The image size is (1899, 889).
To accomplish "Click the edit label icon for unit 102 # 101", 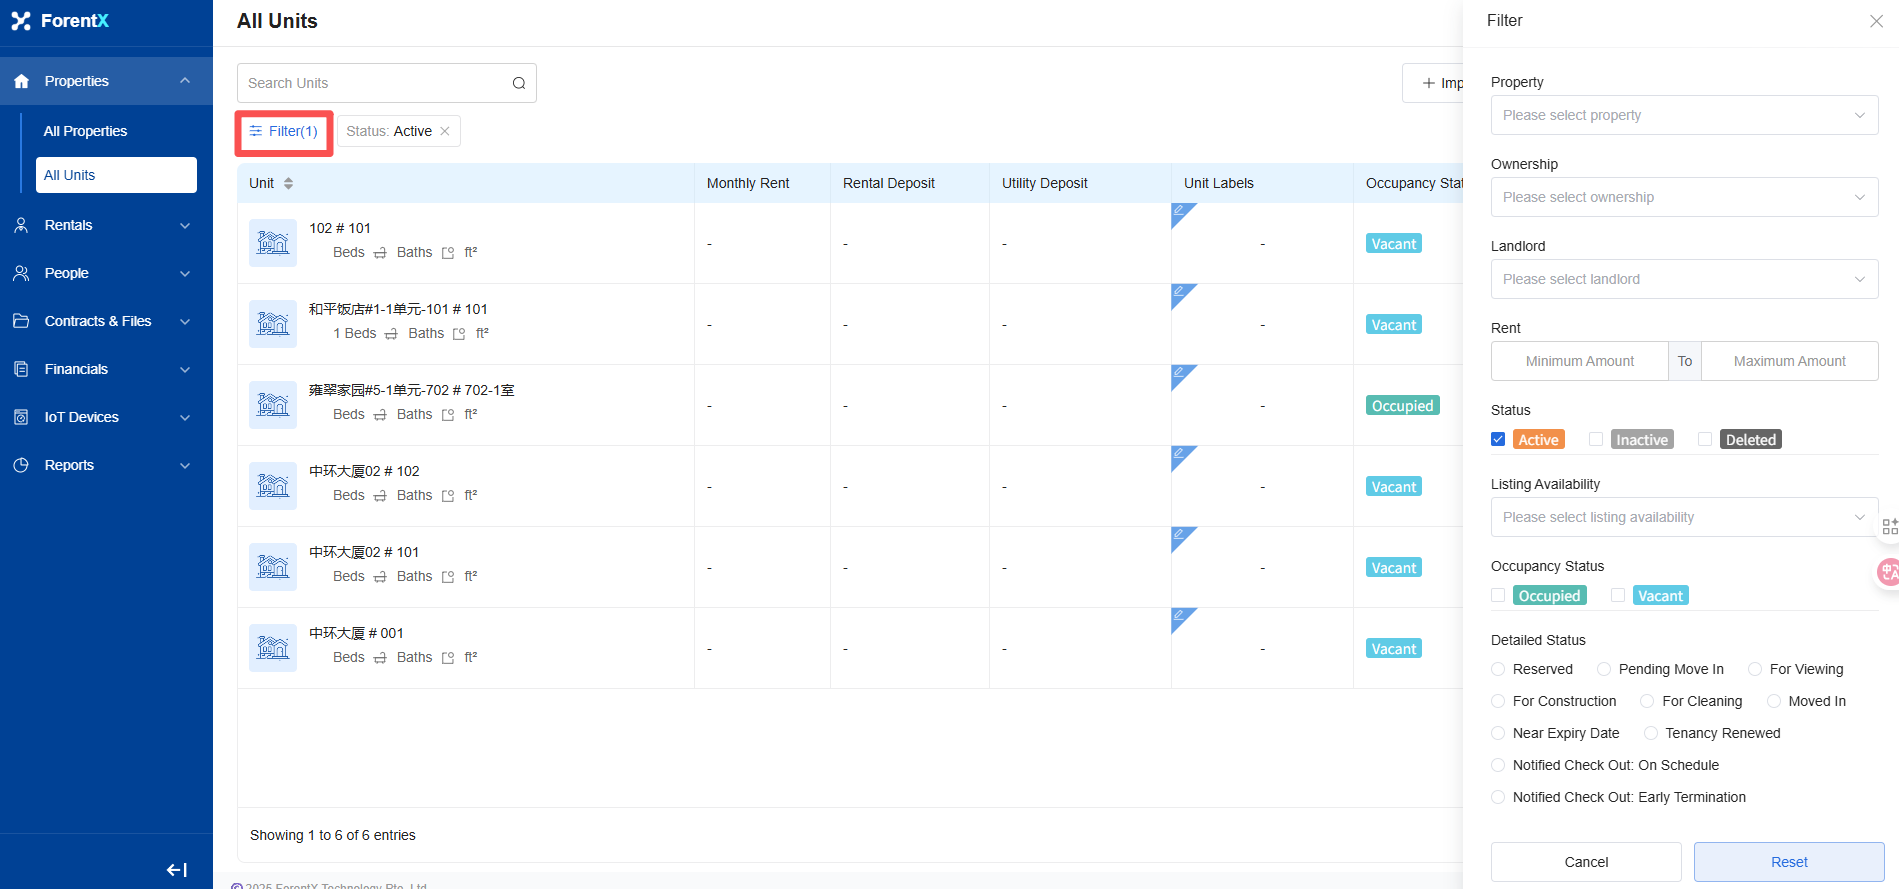I will (x=1180, y=211).
